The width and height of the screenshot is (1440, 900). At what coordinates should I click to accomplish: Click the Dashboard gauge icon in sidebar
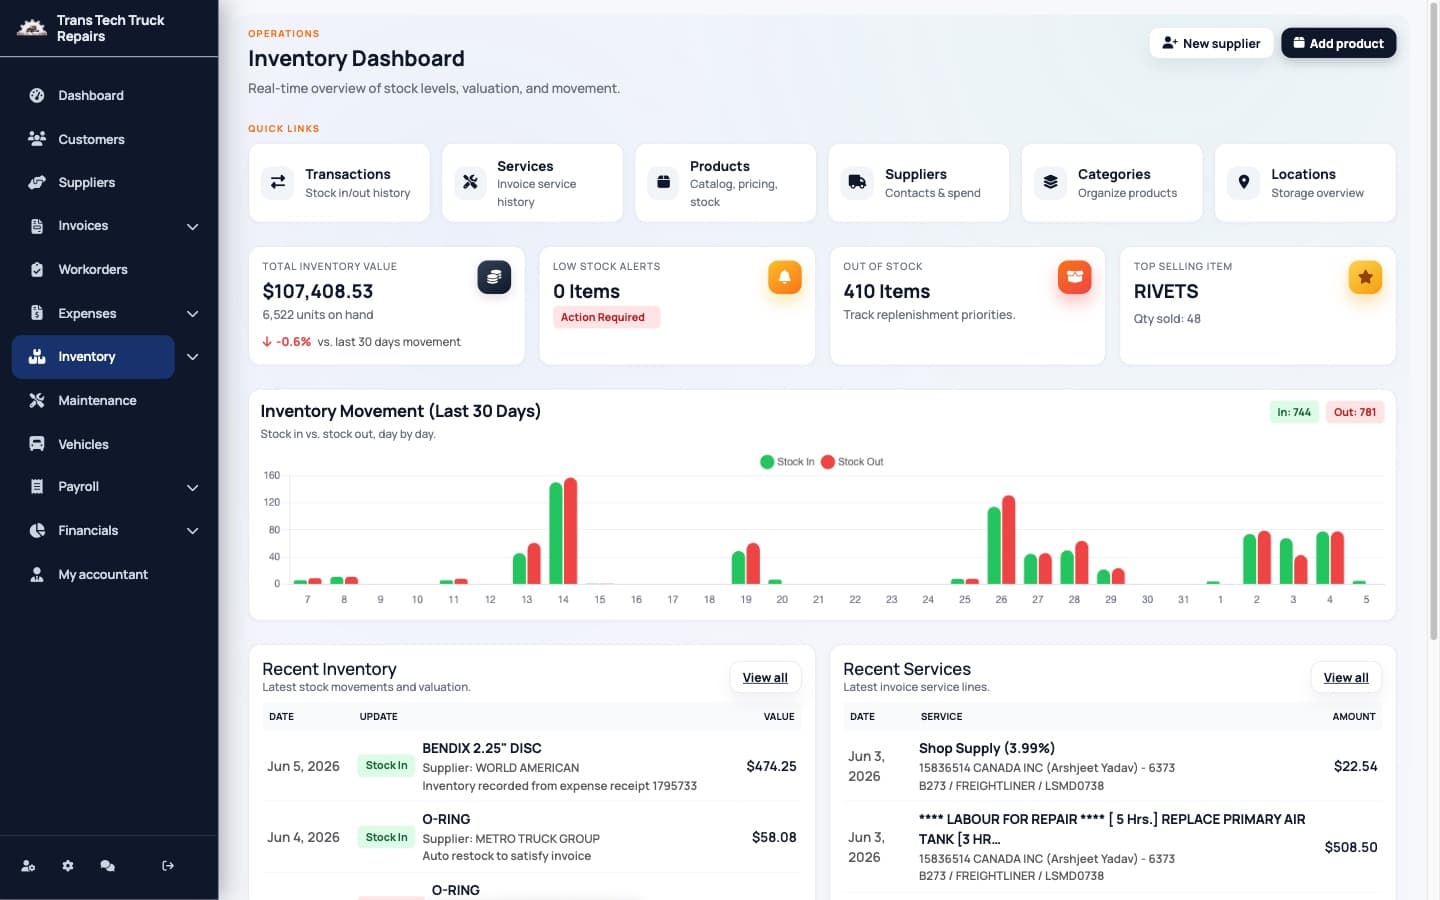click(37, 96)
